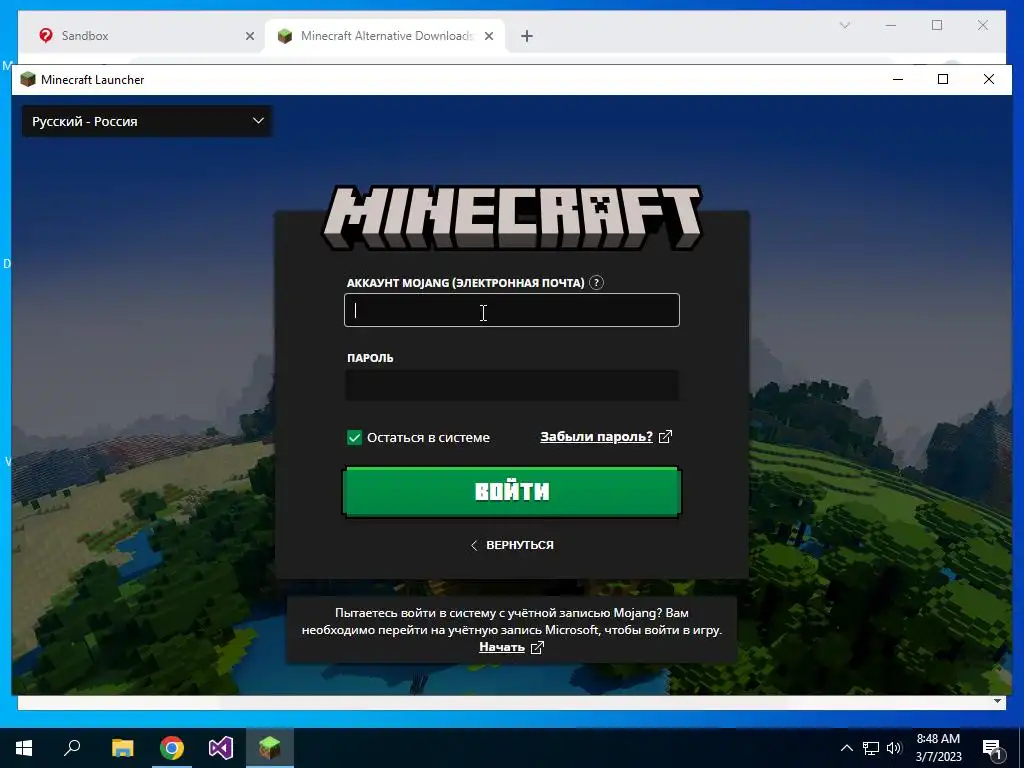
Task: Open the Русский - Россия language dropdown
Action: click(x=148, y=121)
